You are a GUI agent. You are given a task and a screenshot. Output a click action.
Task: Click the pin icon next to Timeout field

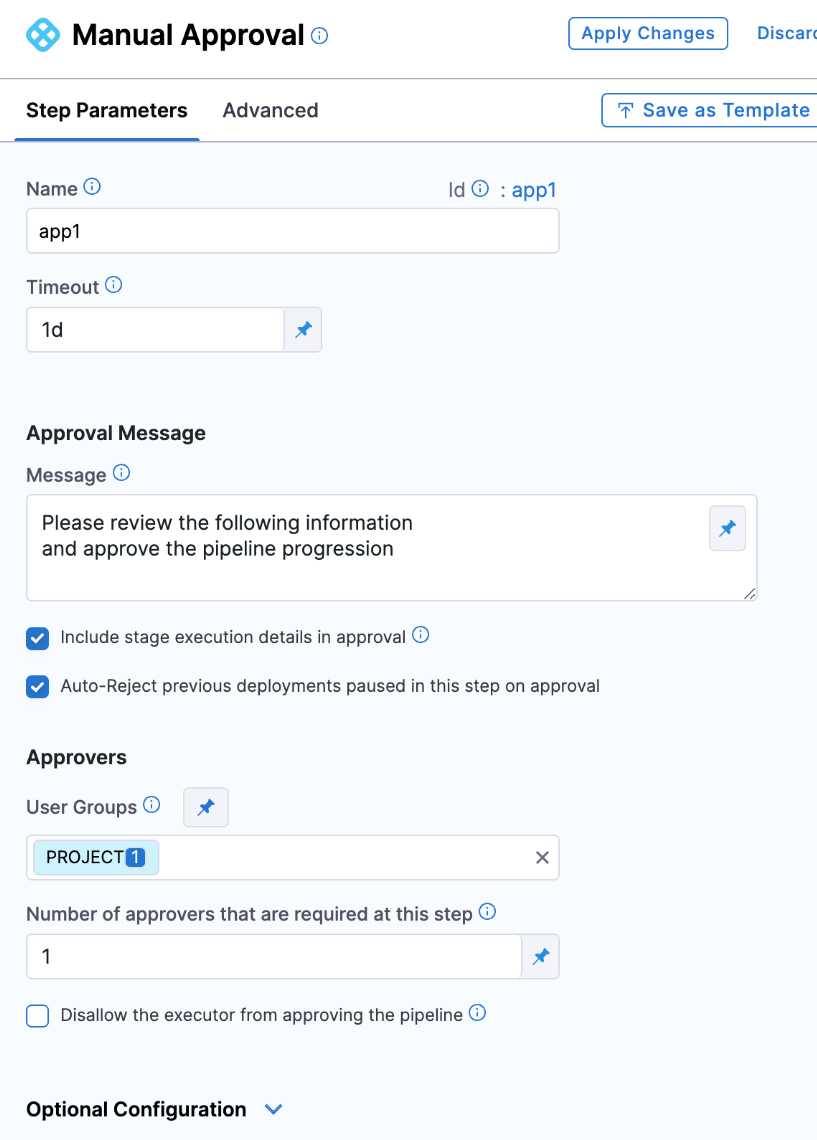tap(303, 330)
